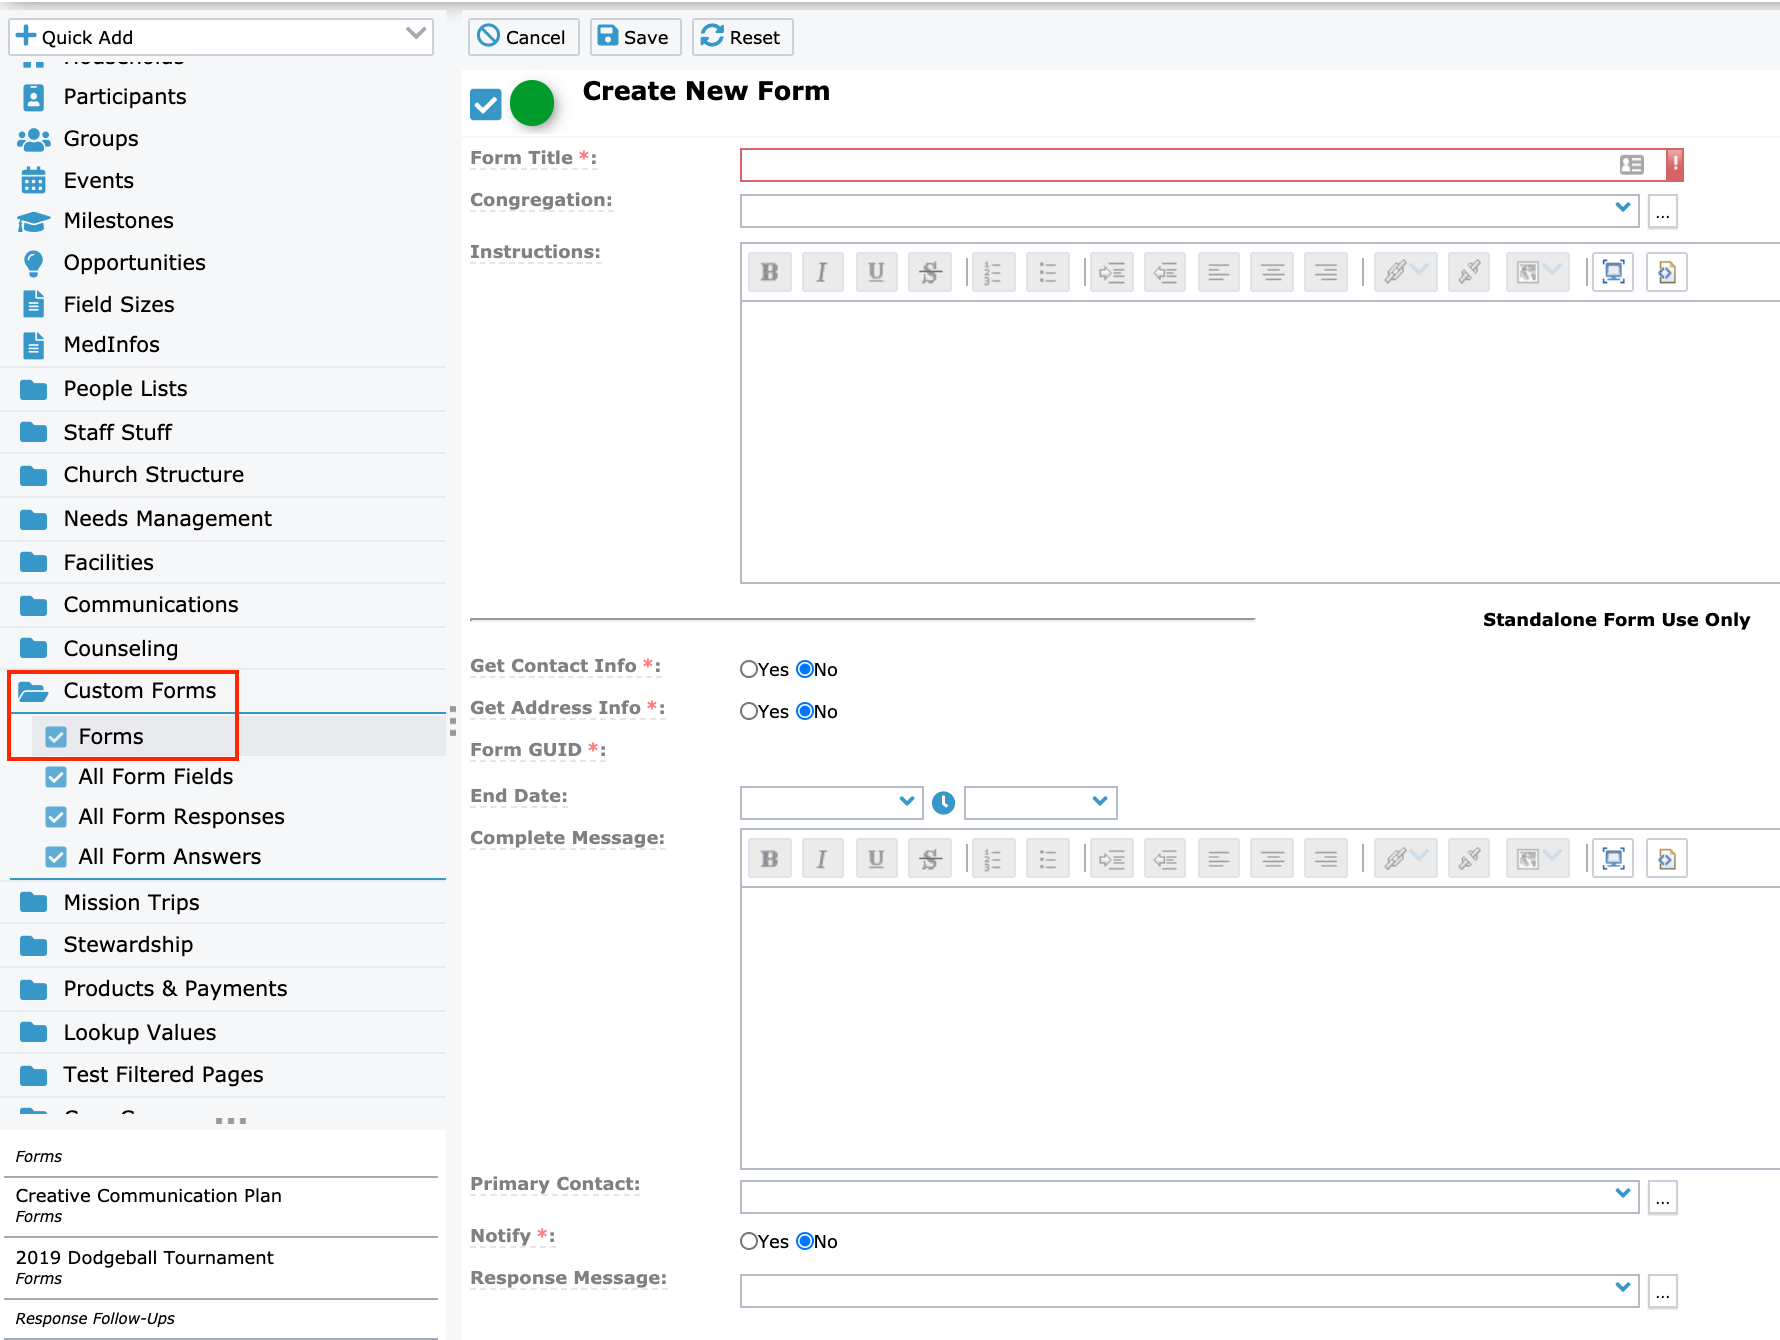Align text right in Instructions editor
The width and height of the screenshot is (1780, 1340).
(x=1326, y=272)
